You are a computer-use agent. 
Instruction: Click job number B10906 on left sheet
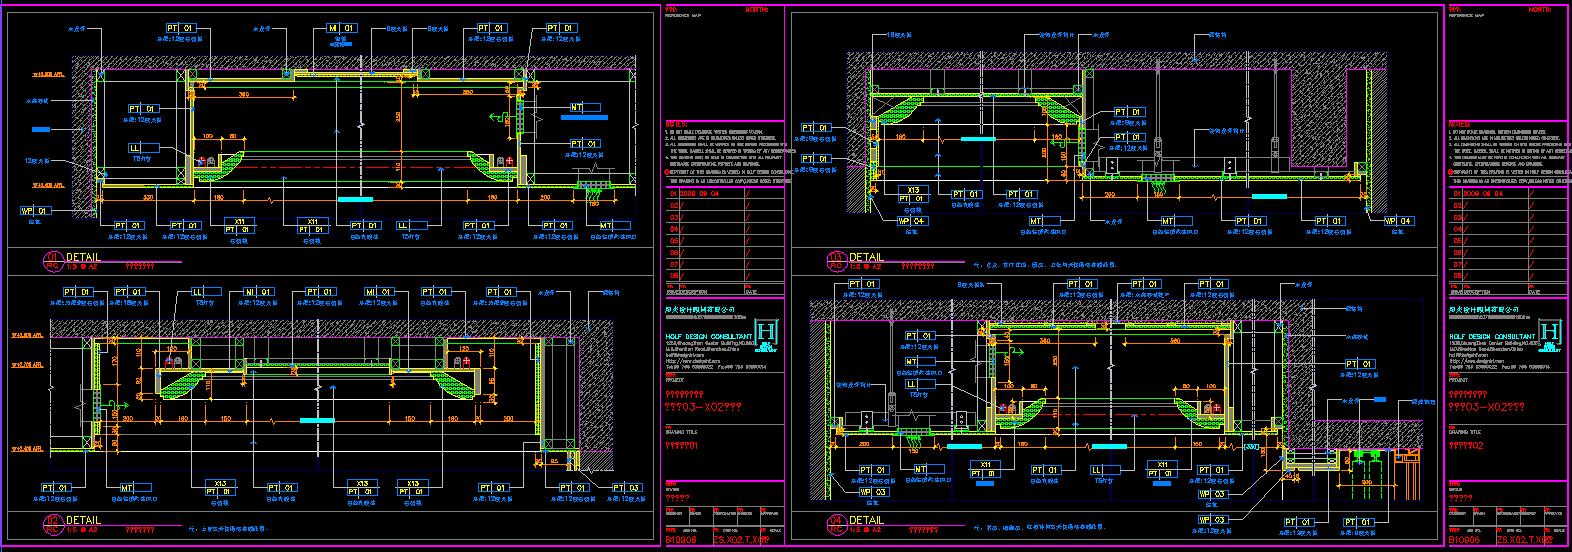[x=683, y=540]
